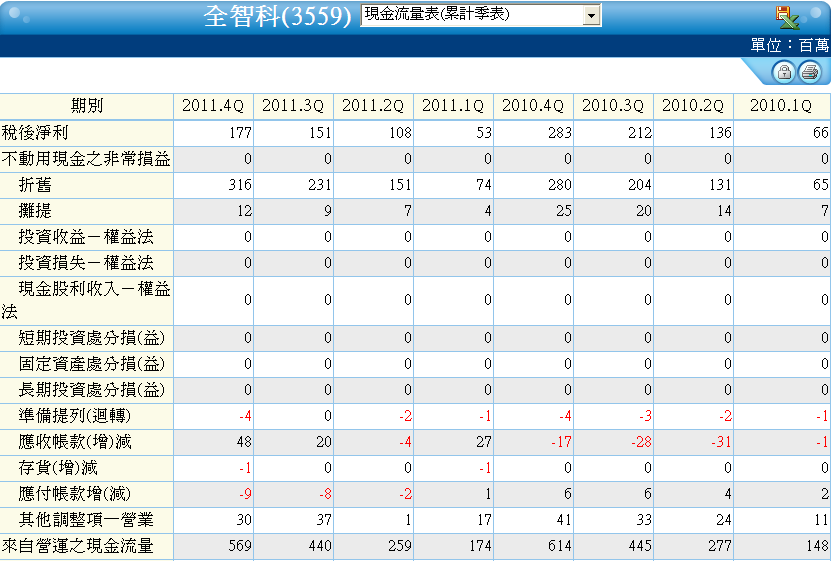Select the 2011.1Q column header

tap(453, 106)
